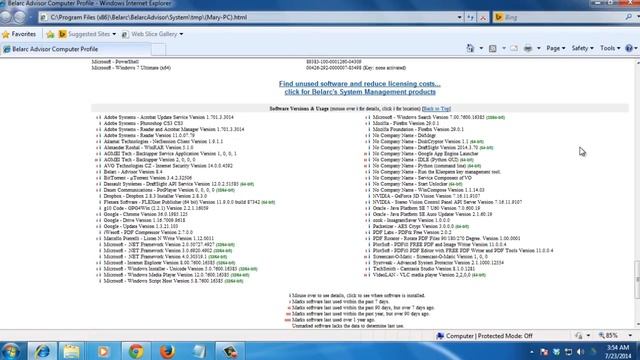
Task: Open the Safety menu
Action: [x=582, y=48]
